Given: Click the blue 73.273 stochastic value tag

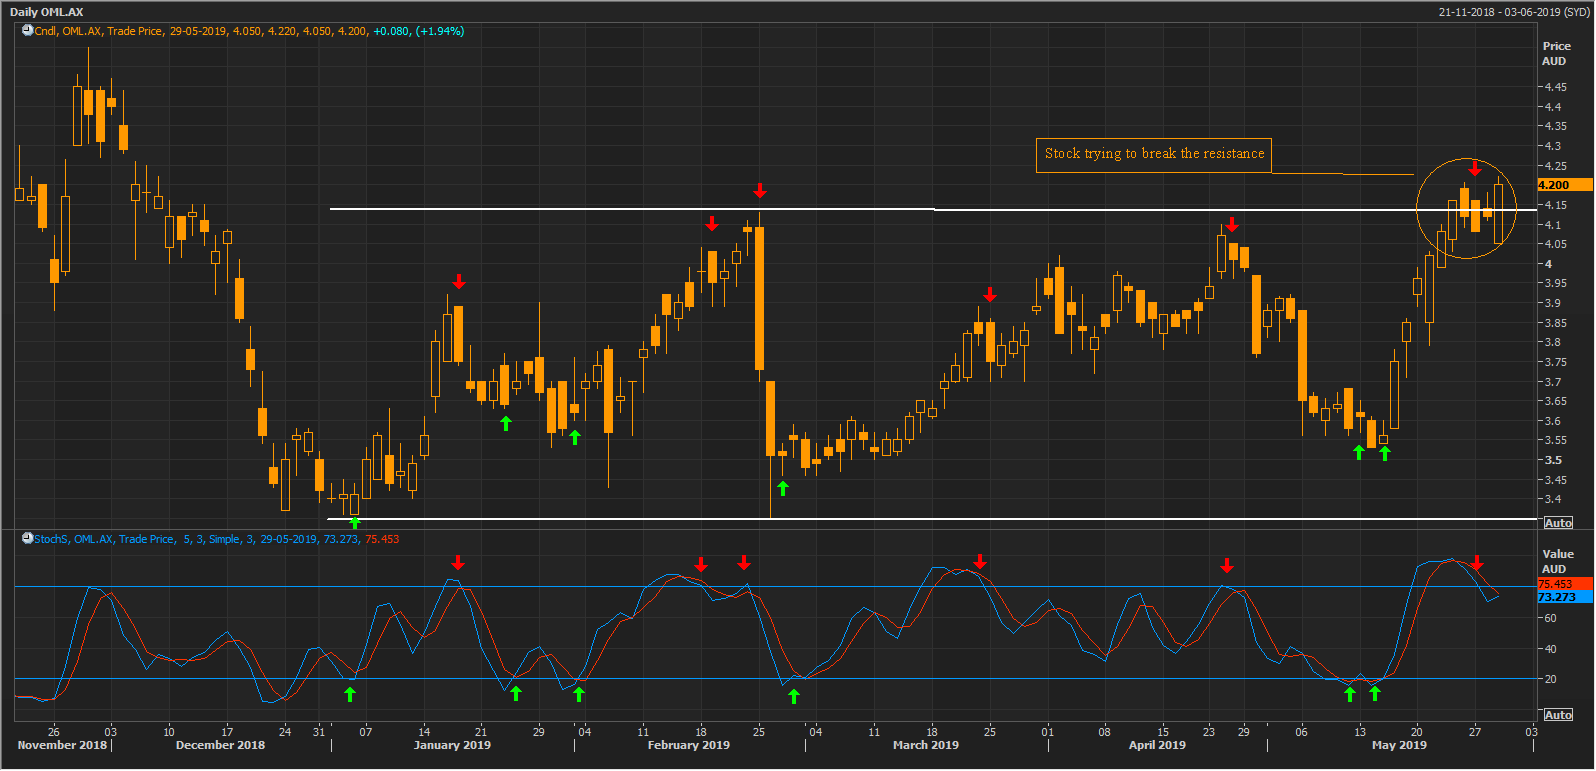Looking at the screenshot, I should click(1565, 597).
